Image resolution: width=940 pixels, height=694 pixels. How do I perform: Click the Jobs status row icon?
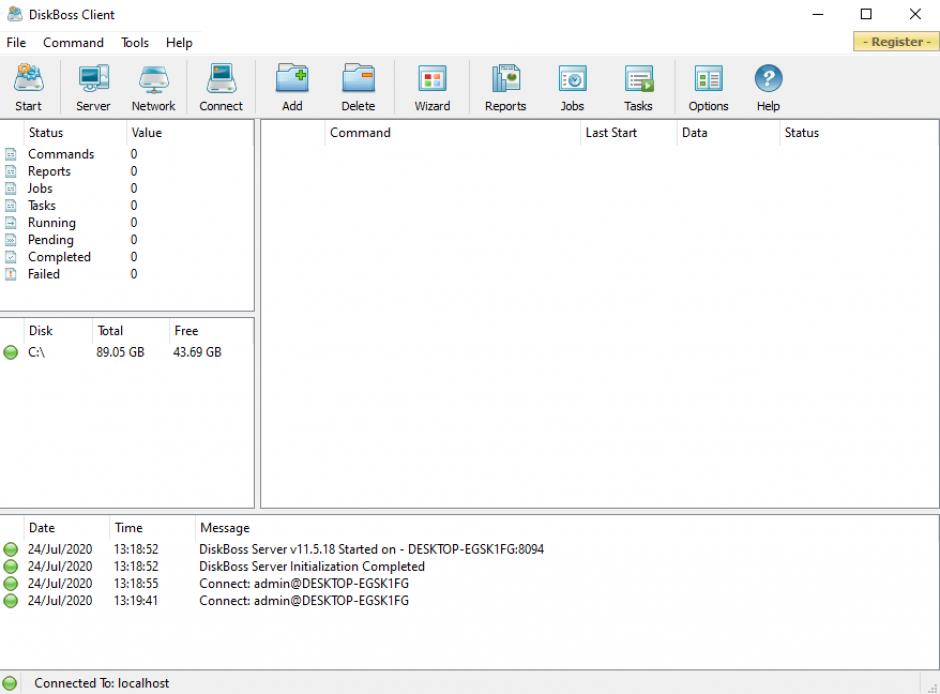click(11, 188)
